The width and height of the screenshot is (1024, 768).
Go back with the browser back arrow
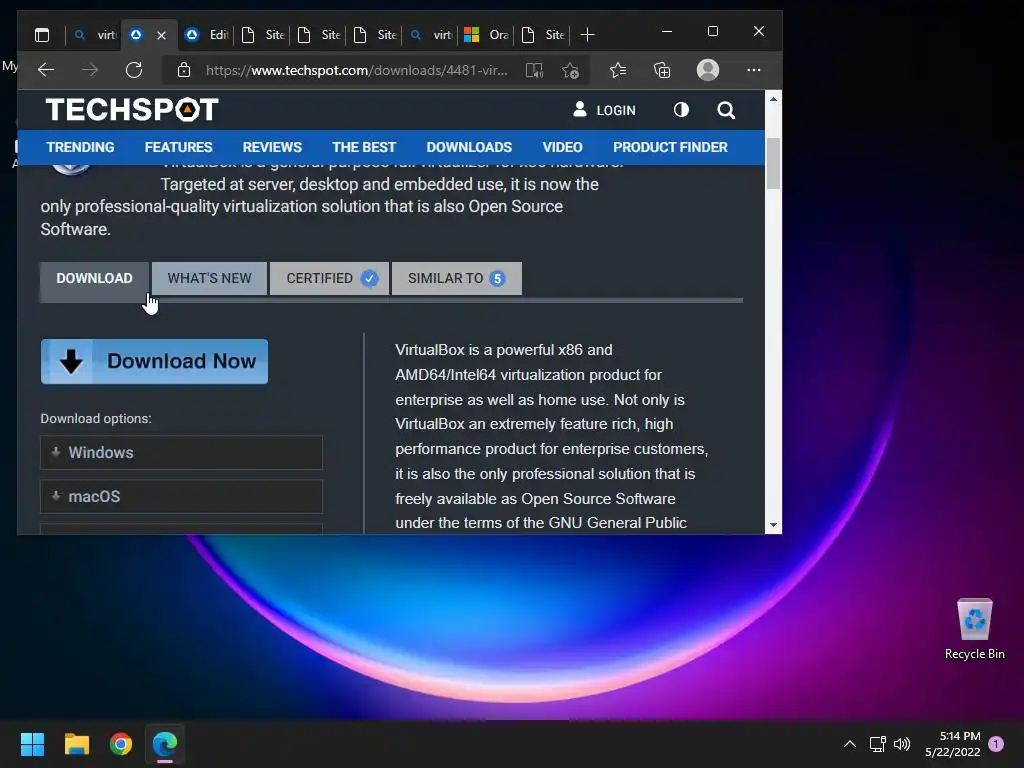(46, 70)
